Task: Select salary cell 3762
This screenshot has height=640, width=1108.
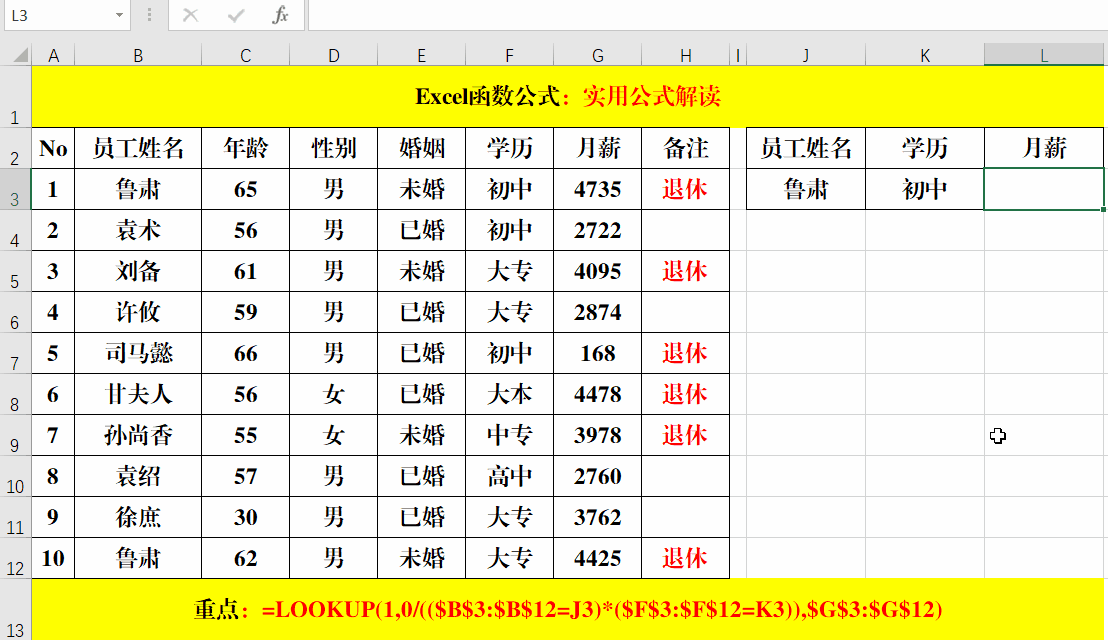Action: [x=598, y=517]
